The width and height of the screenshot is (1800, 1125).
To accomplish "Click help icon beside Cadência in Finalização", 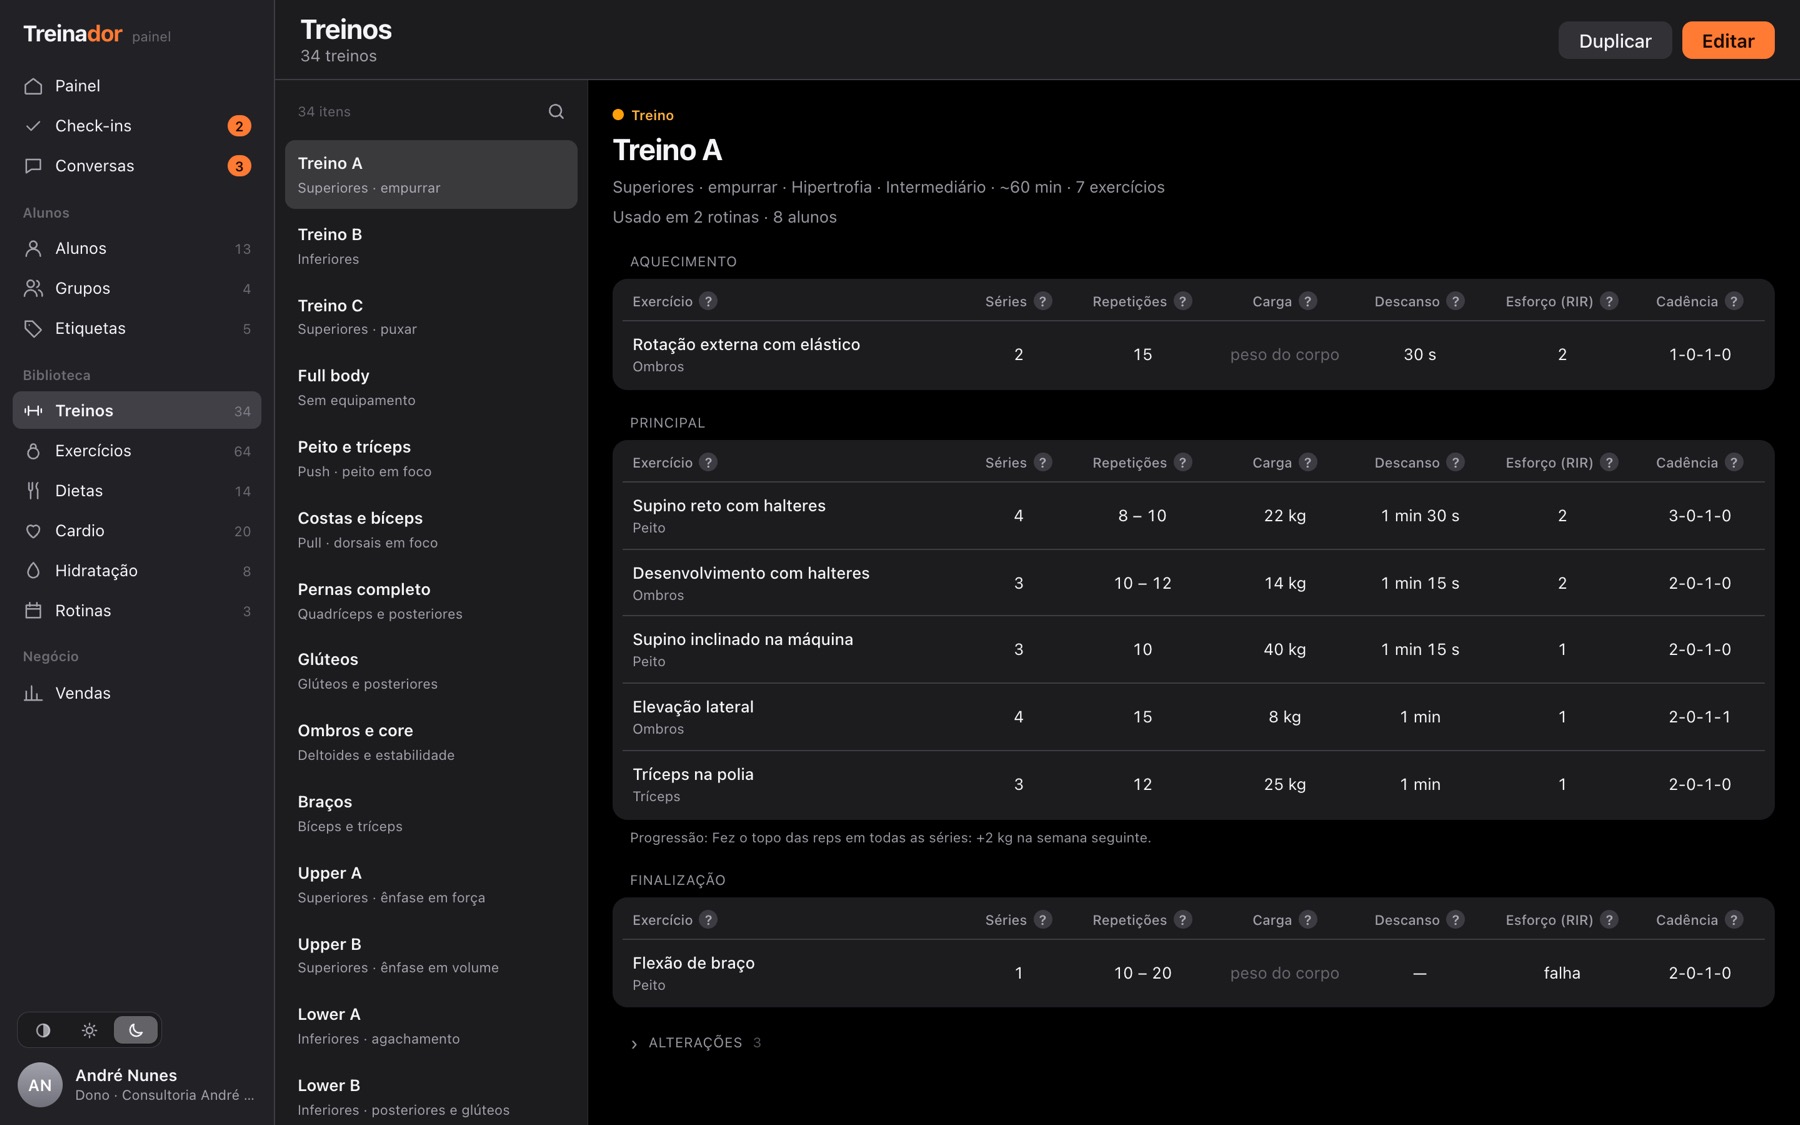I will point(1734,919).
